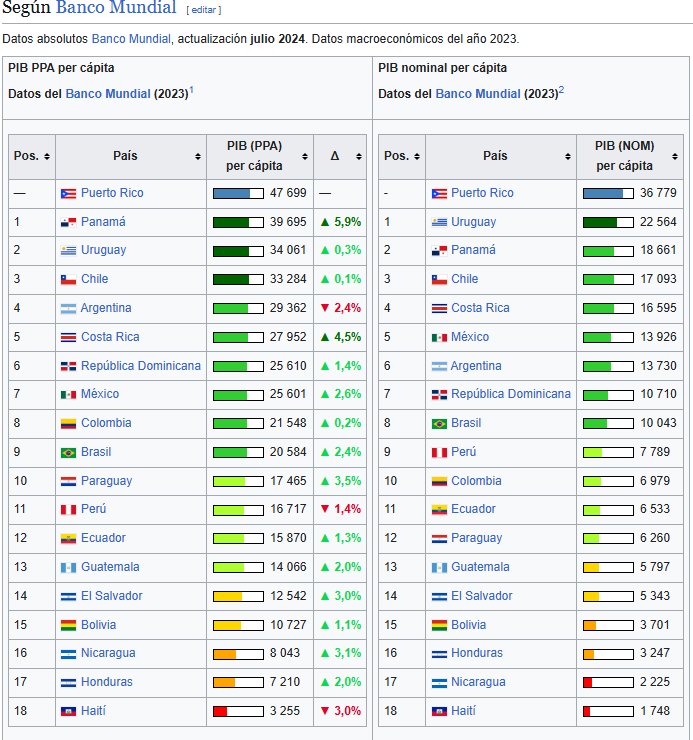The height and width of the screenshot is (740, 693).
Task: Sort PPA table by Pos. column
Action: (47, 156)
